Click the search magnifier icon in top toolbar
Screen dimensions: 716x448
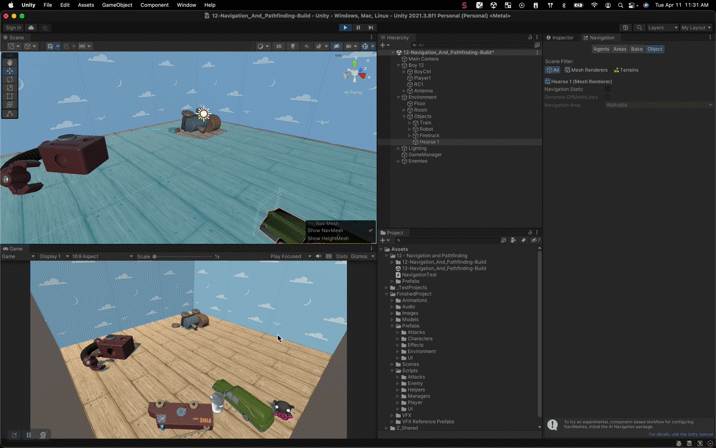(639, 28)
